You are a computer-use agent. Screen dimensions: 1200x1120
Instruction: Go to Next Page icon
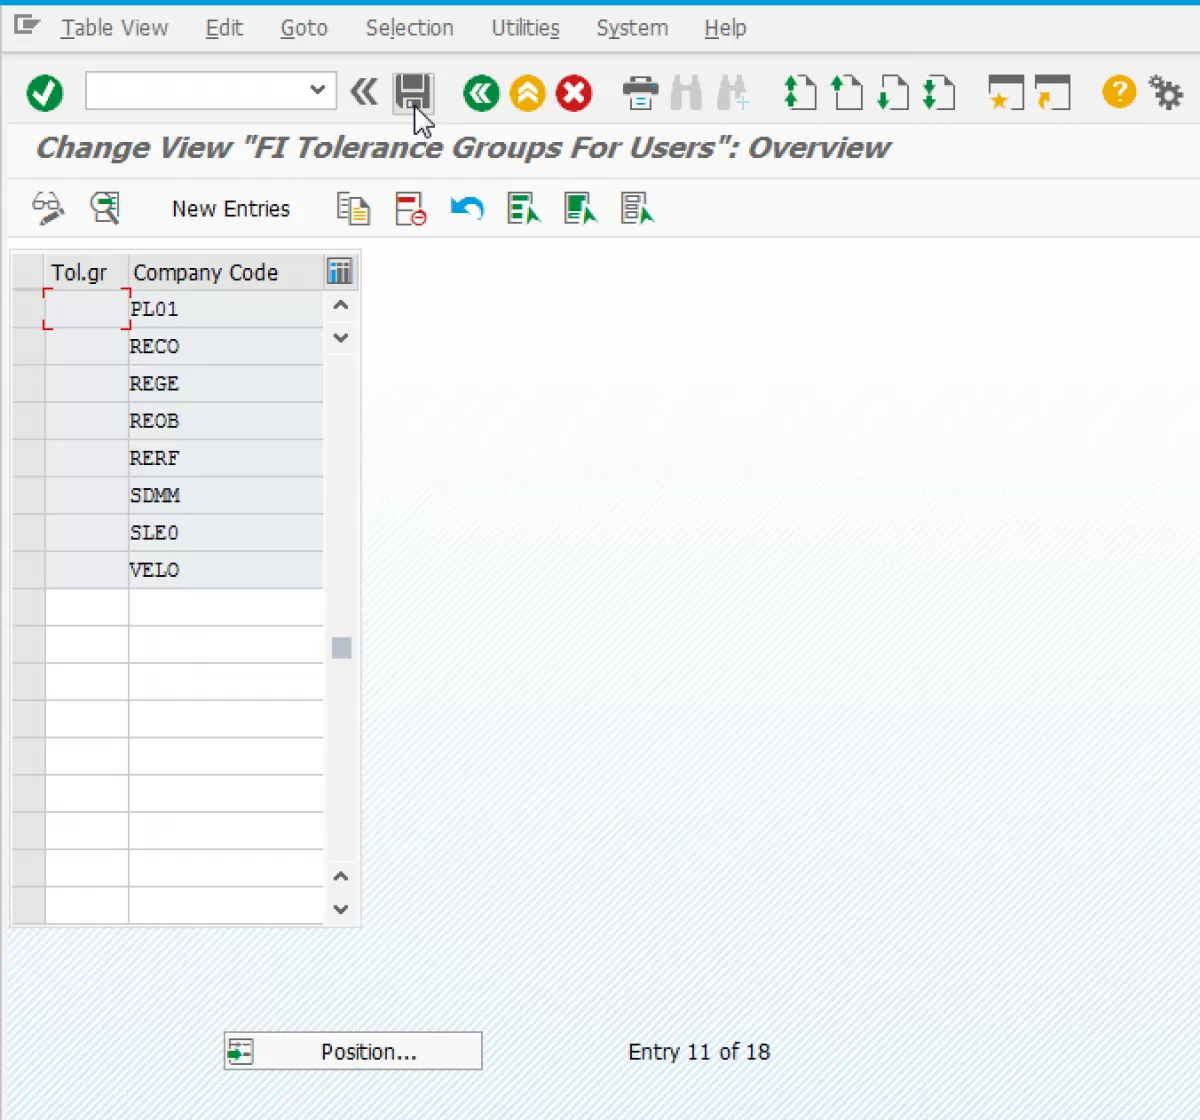893,93
